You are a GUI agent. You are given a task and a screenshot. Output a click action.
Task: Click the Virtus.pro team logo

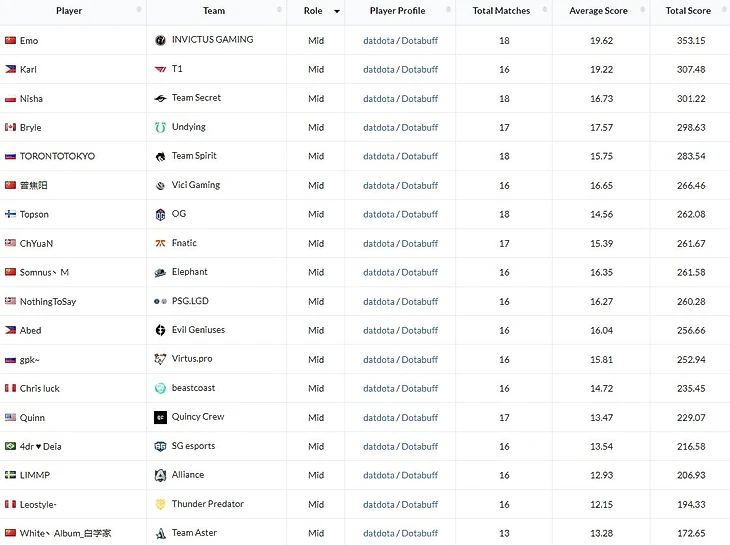point(161,359)
